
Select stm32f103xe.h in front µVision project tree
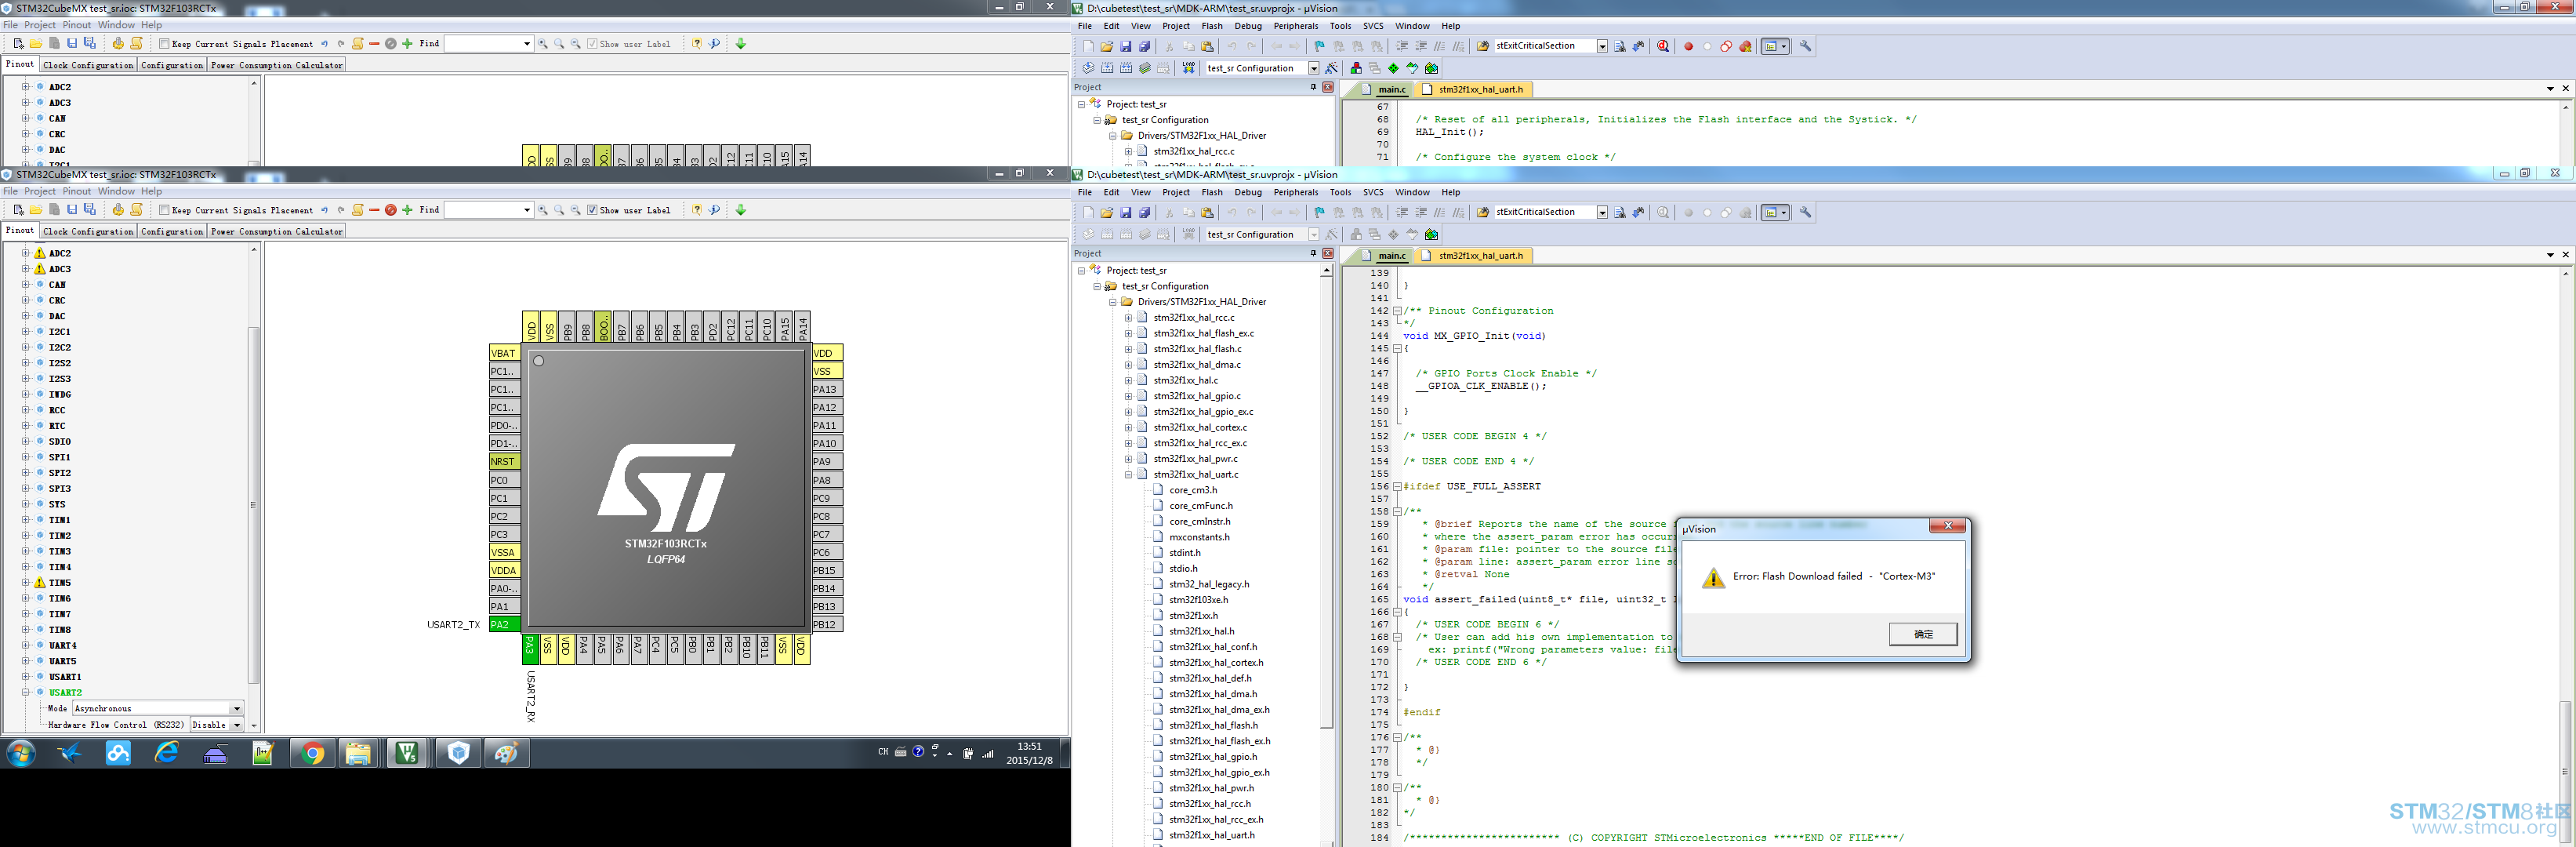1198,600
